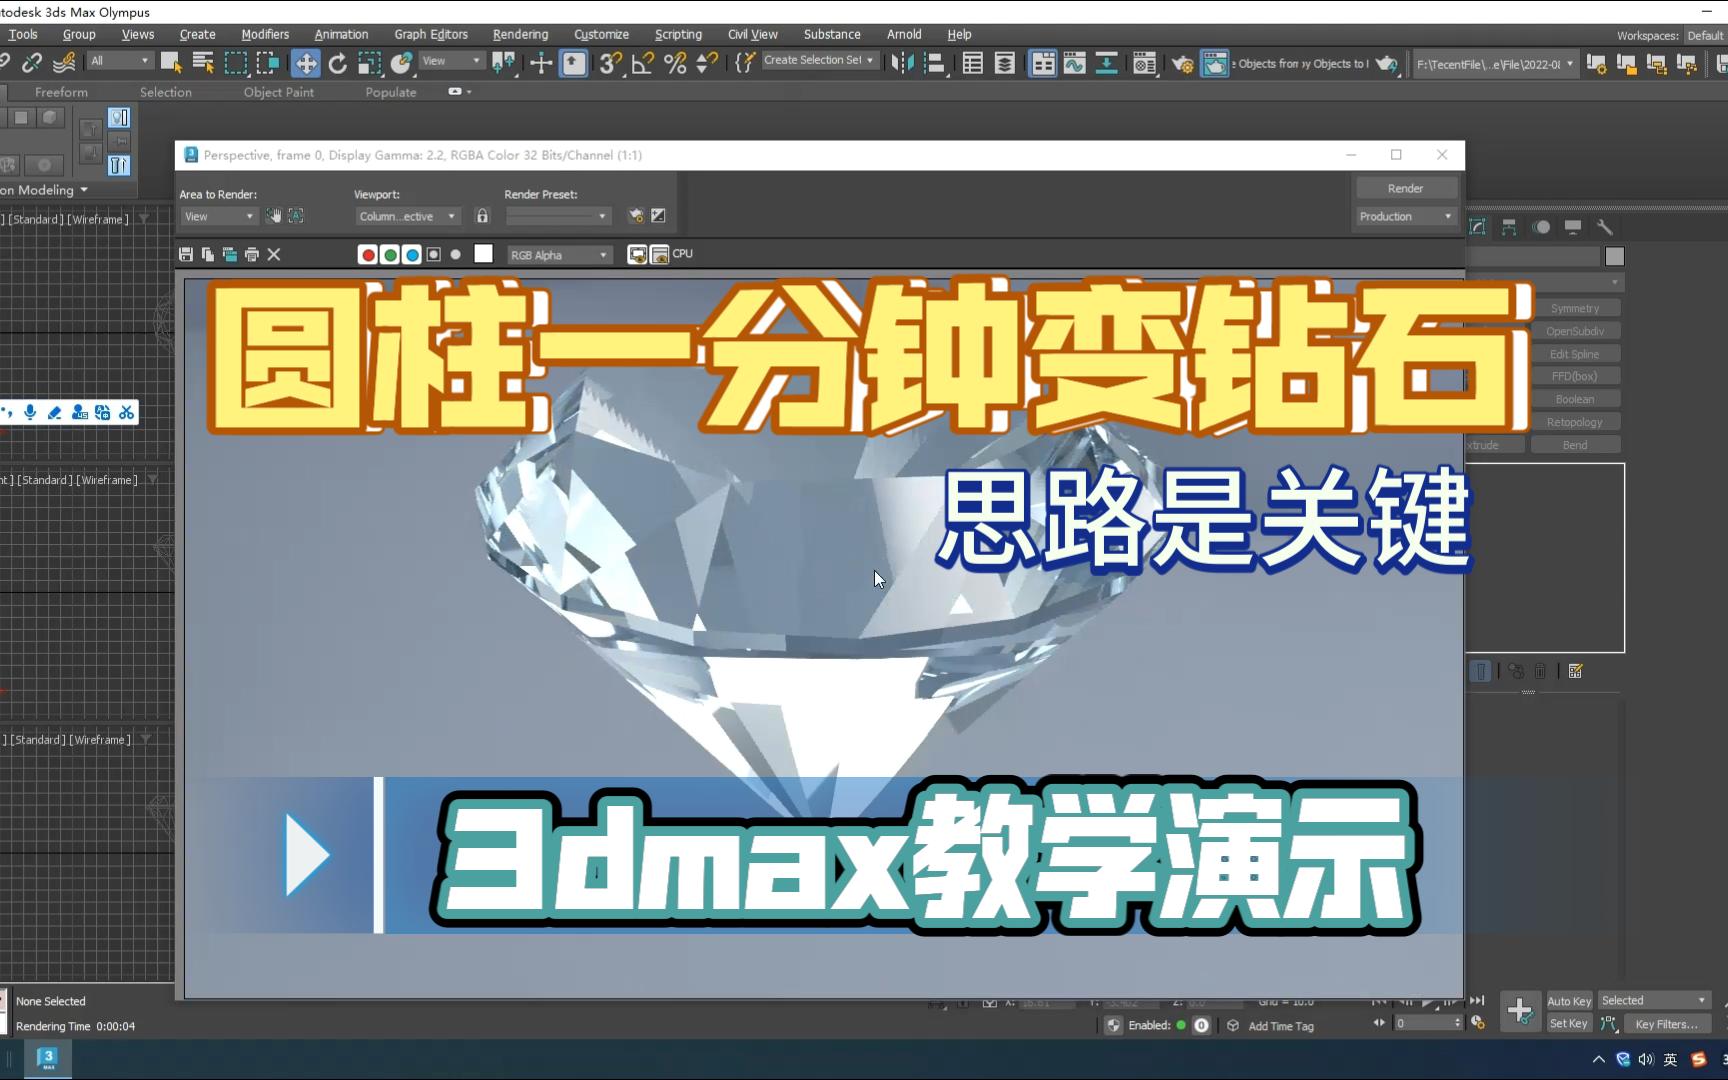Choose the Rectangular Selection Region tool
This screenshot has height=1080, width=1728.
[236, 63]
